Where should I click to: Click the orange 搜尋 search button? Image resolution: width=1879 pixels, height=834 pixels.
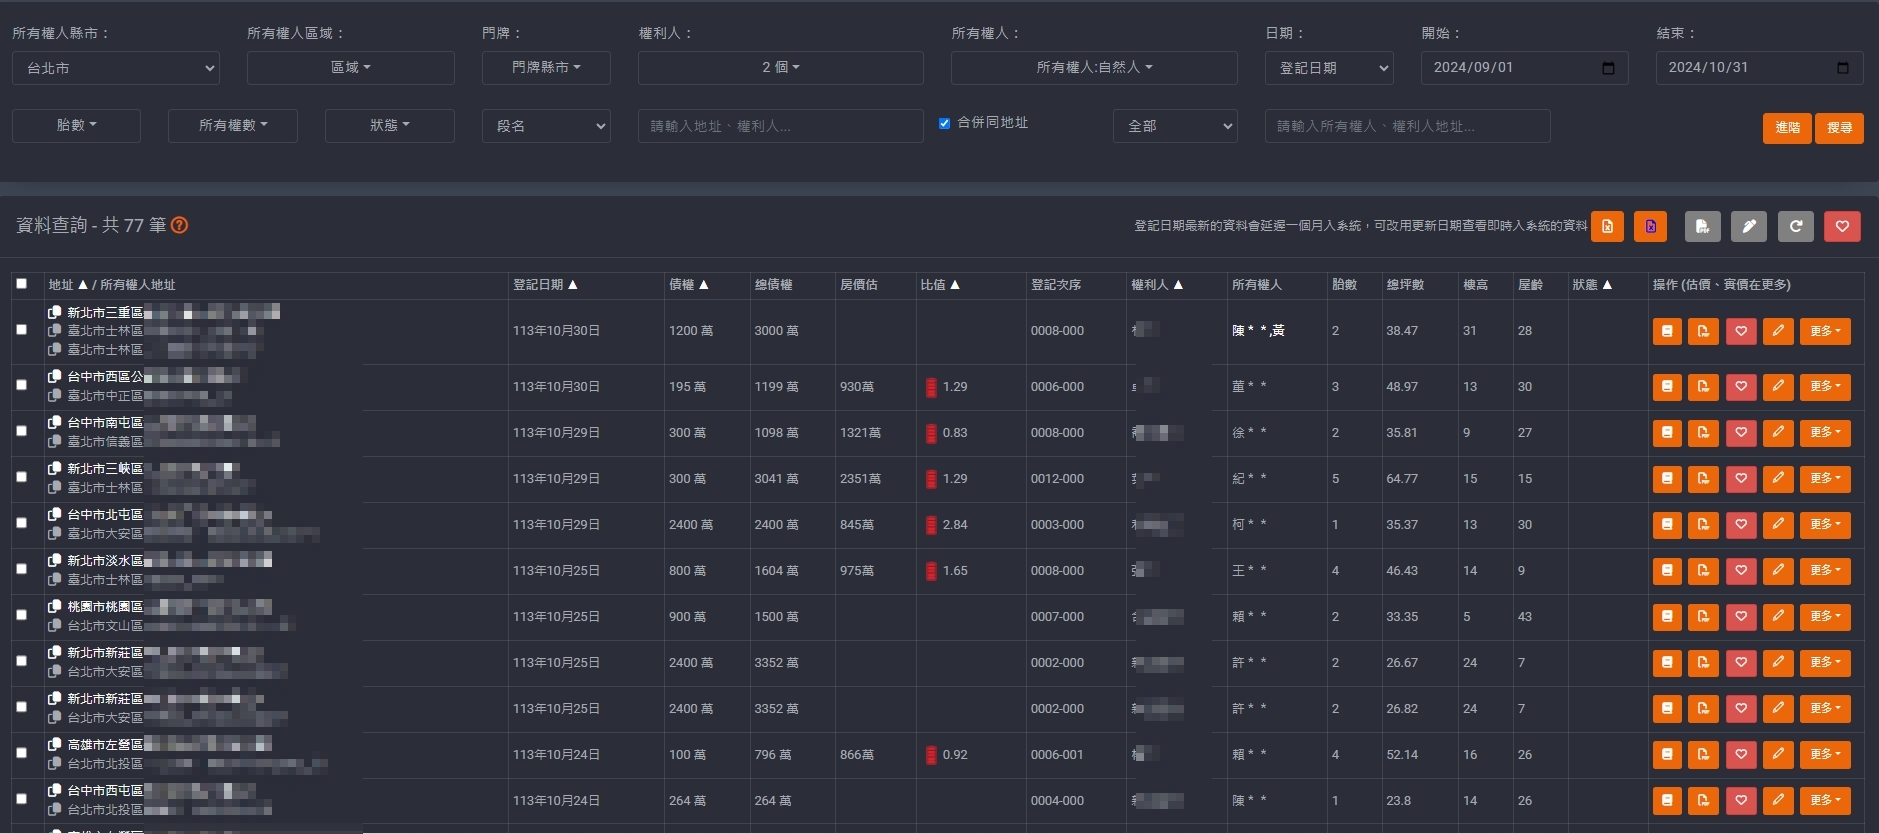click(1839, 128)
